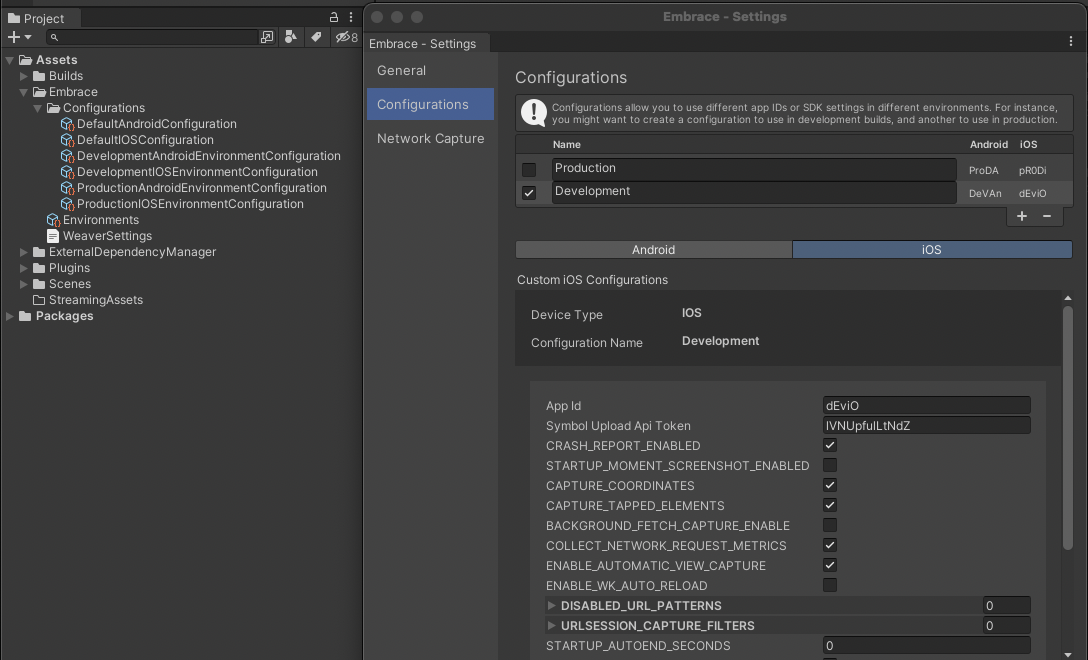The width and height of the screenshot is (1088, 660).
Task: Open Network Capture settings section
Action: (x=430, y=138)
